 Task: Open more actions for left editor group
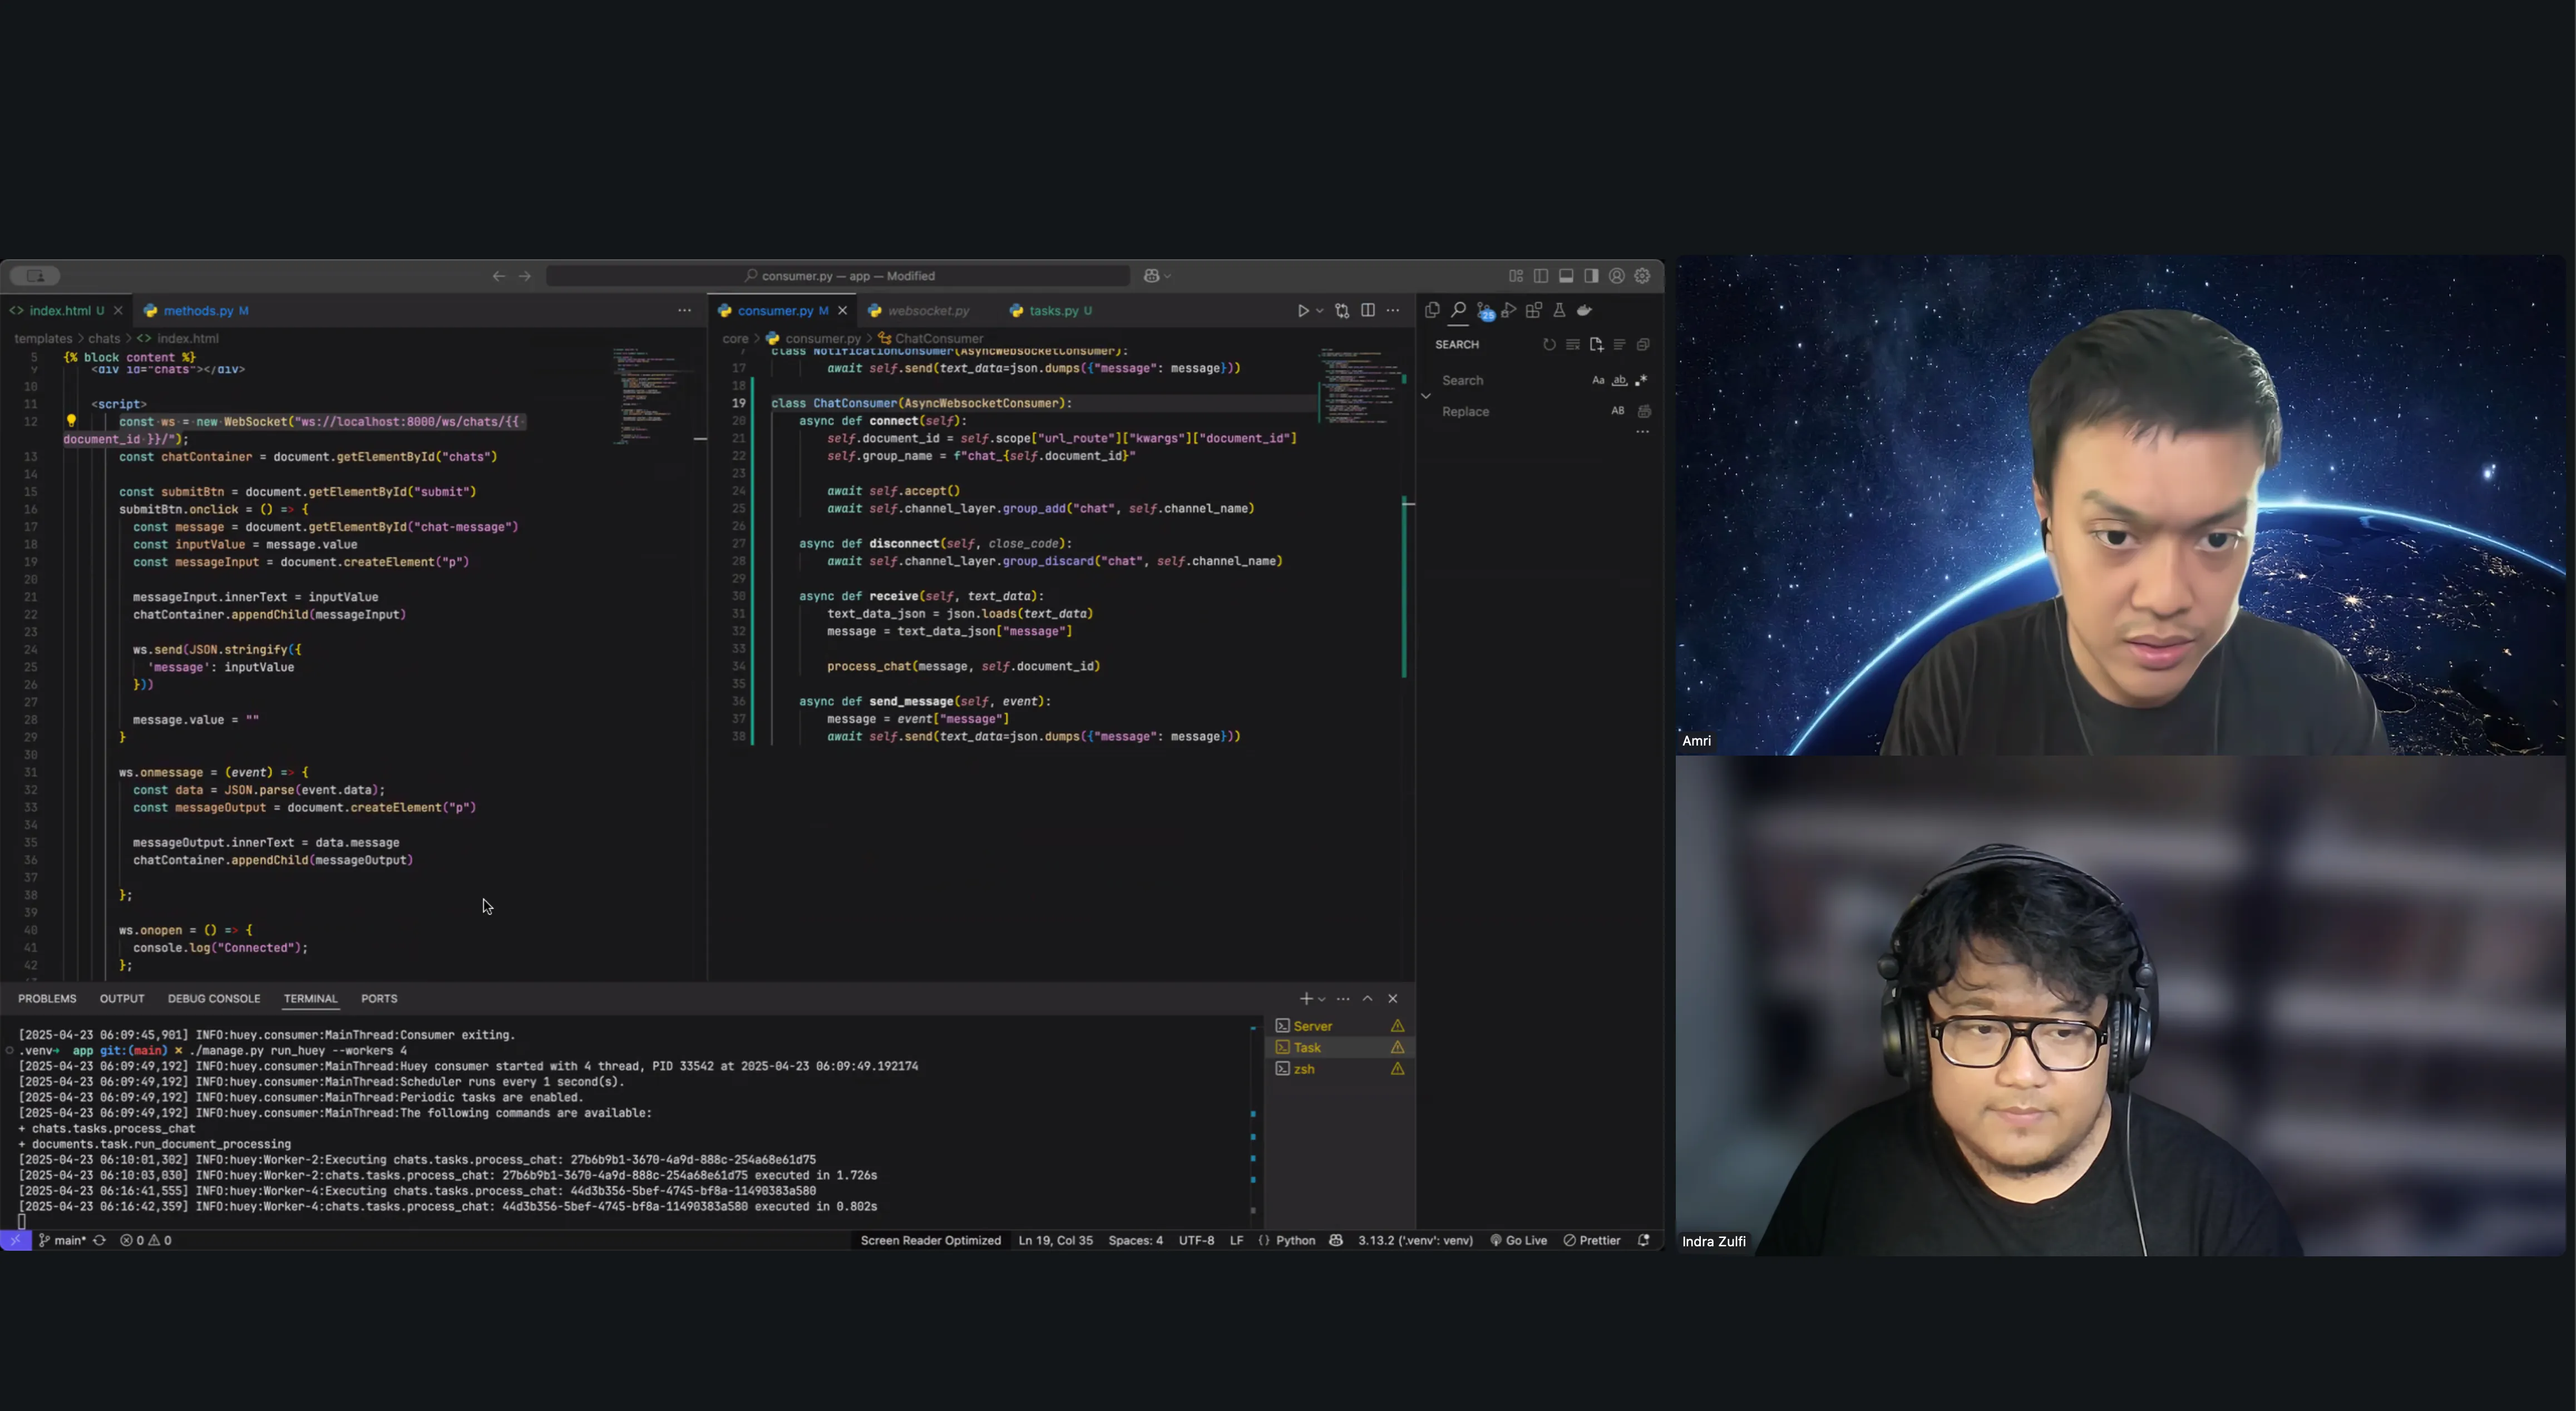(x=684, y=311)
